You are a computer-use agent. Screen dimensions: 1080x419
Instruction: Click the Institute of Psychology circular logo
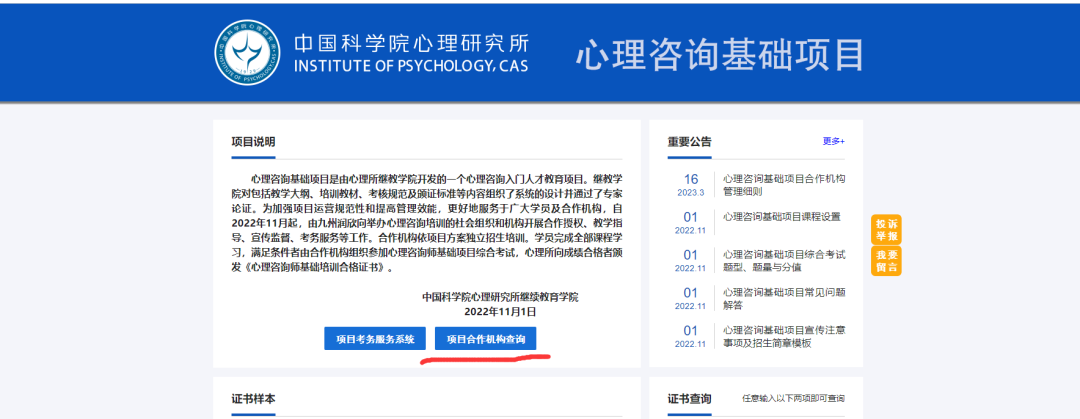click(x=247, y=52)
